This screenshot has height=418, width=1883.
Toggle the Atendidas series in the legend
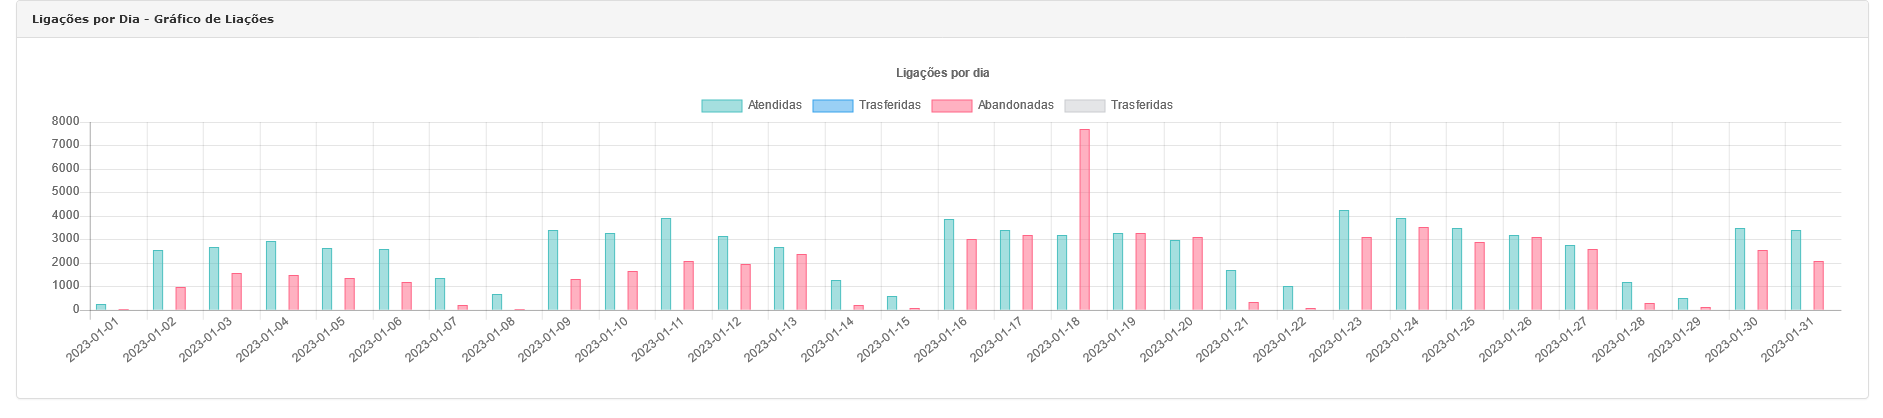751,106
